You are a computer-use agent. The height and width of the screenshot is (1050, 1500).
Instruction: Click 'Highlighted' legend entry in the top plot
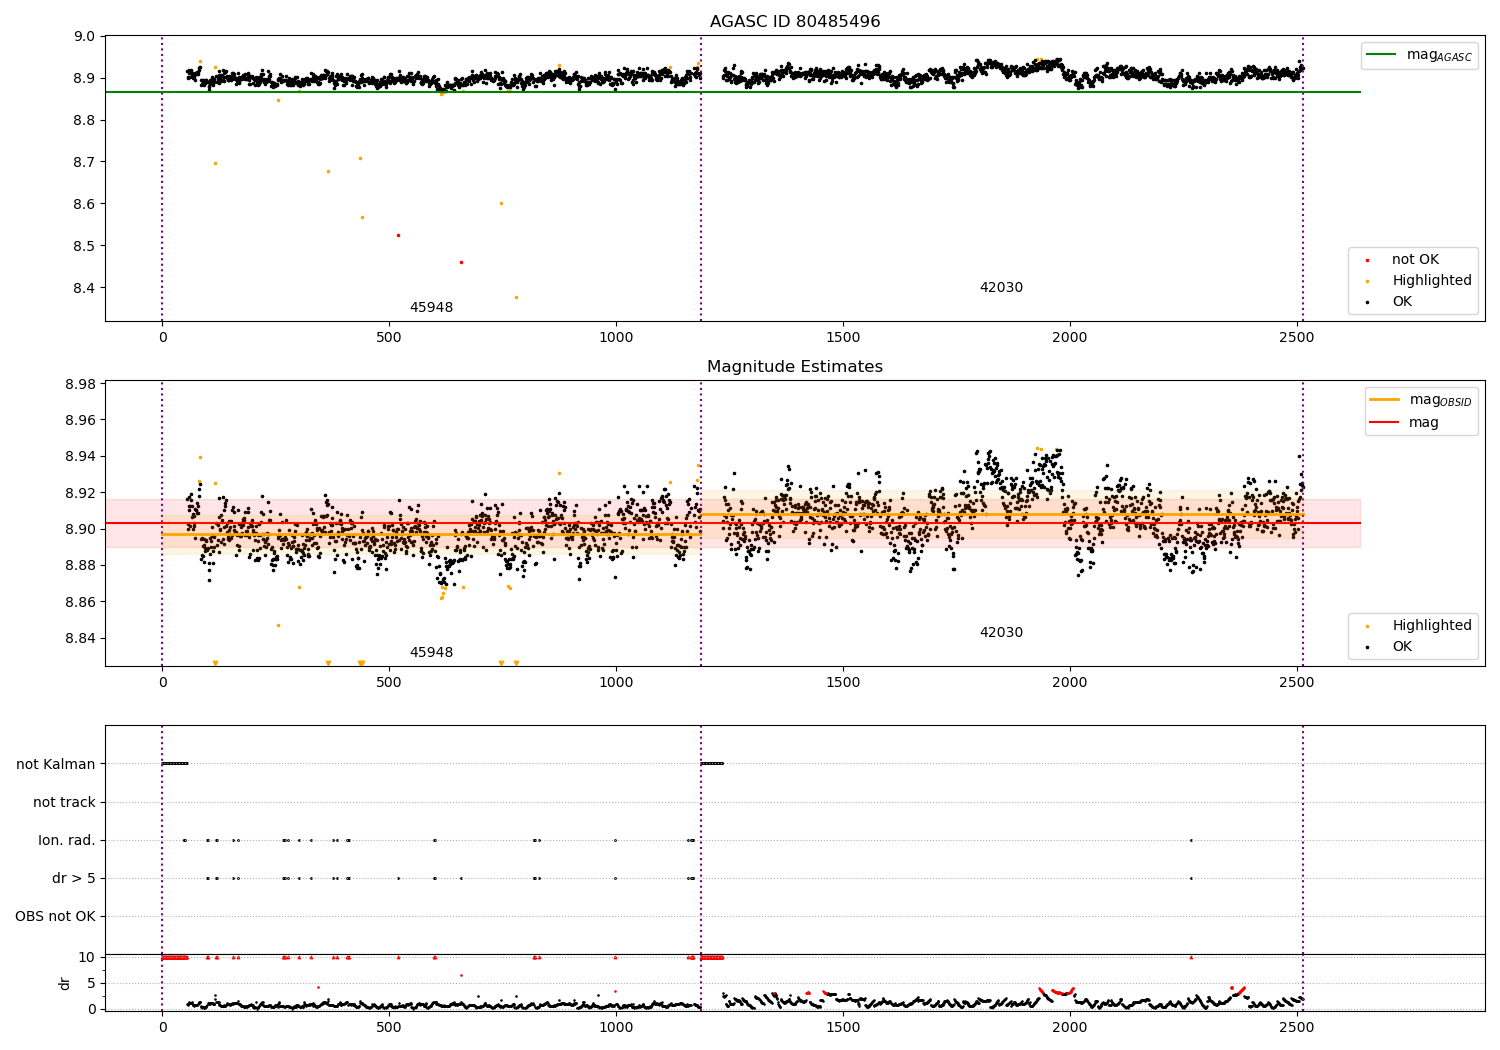1432,281
